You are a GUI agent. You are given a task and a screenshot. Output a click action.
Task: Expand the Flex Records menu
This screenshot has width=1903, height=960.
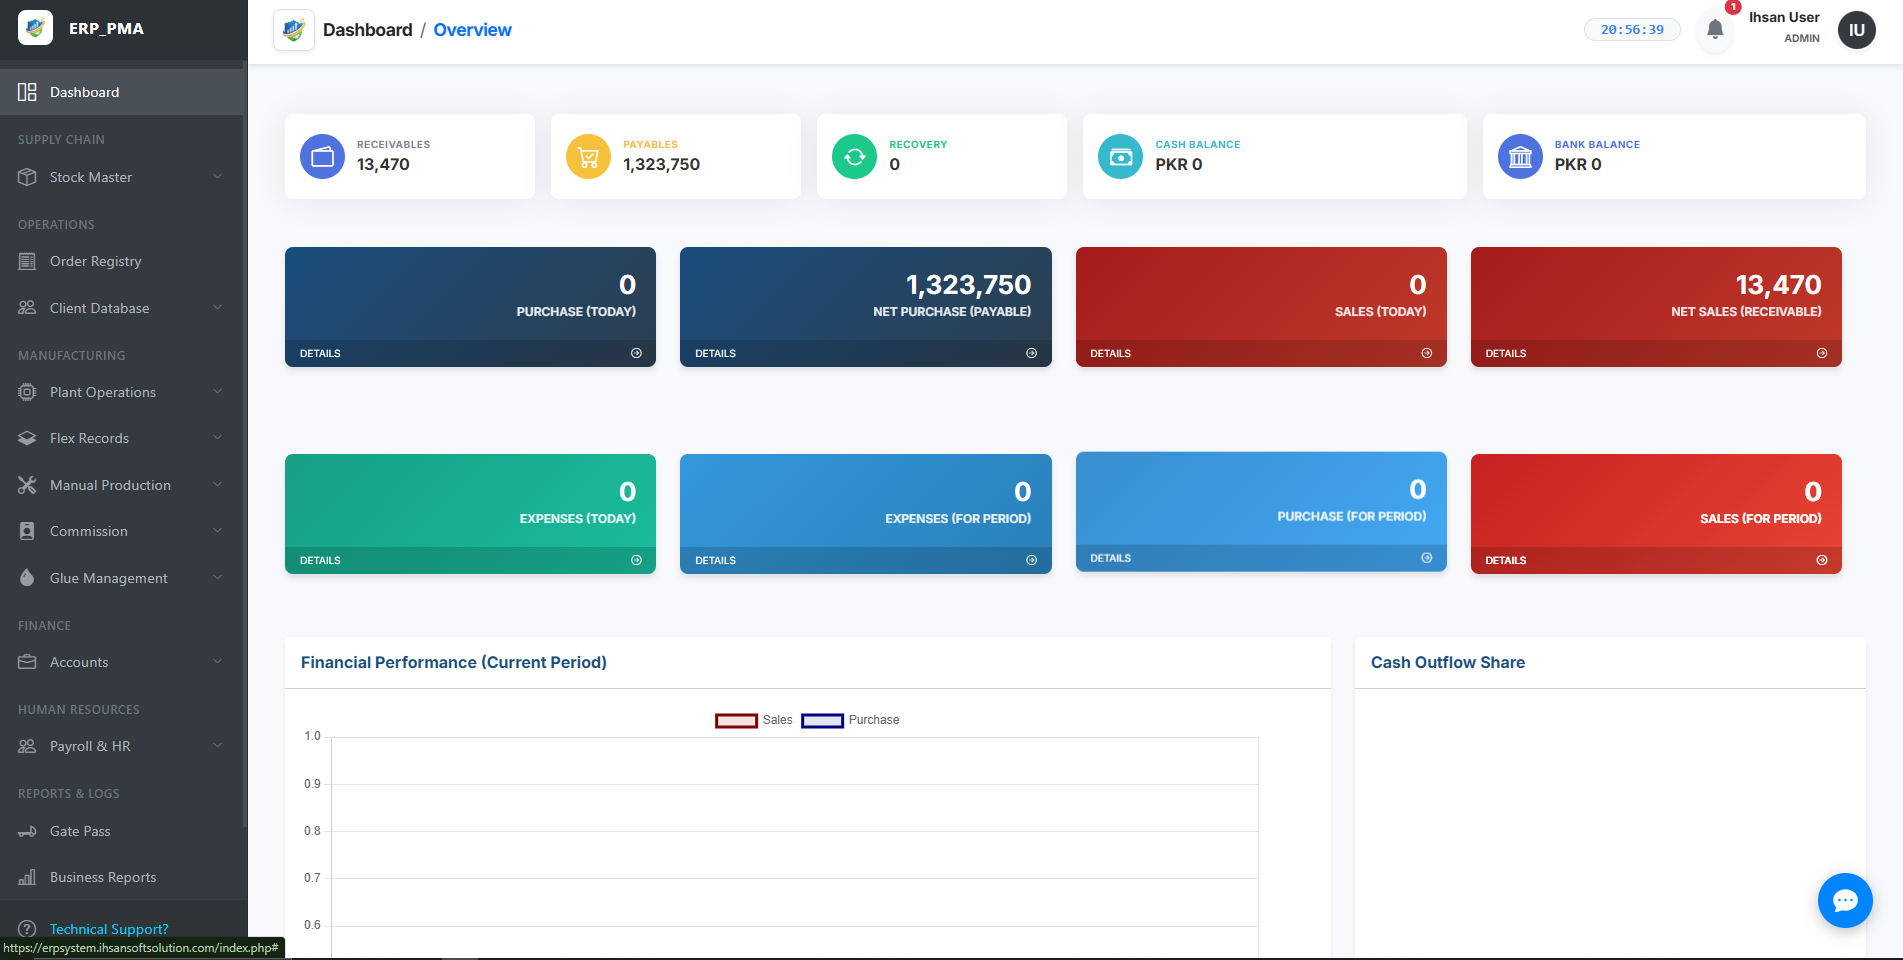pyautogui.click(x=123, y=438)
